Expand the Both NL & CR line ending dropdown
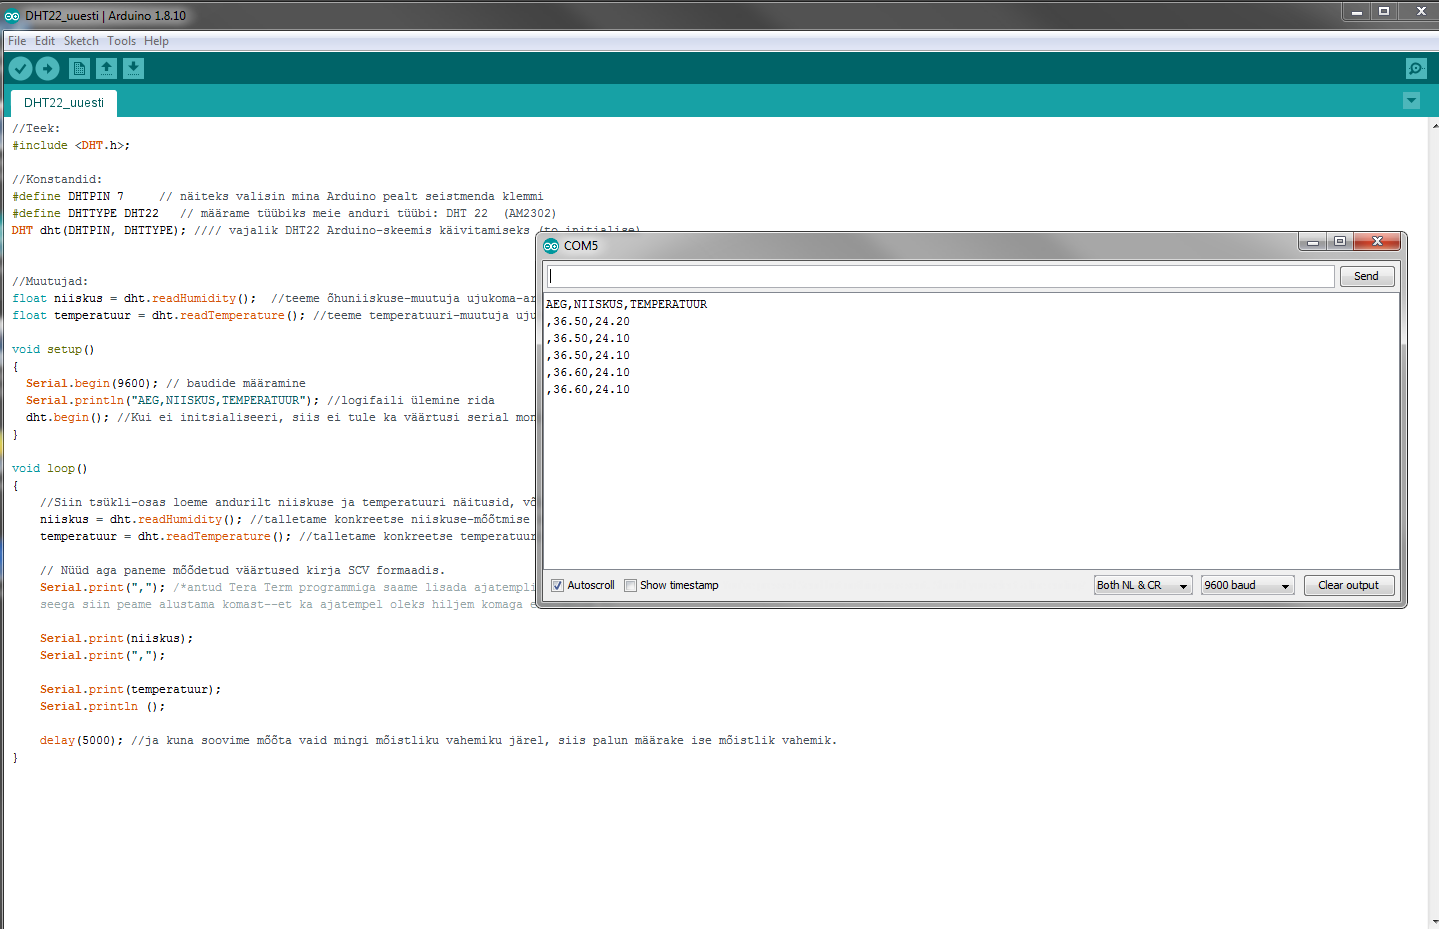The width and height of the screenshot is (1439, 929). click(x=1143, y=586)
